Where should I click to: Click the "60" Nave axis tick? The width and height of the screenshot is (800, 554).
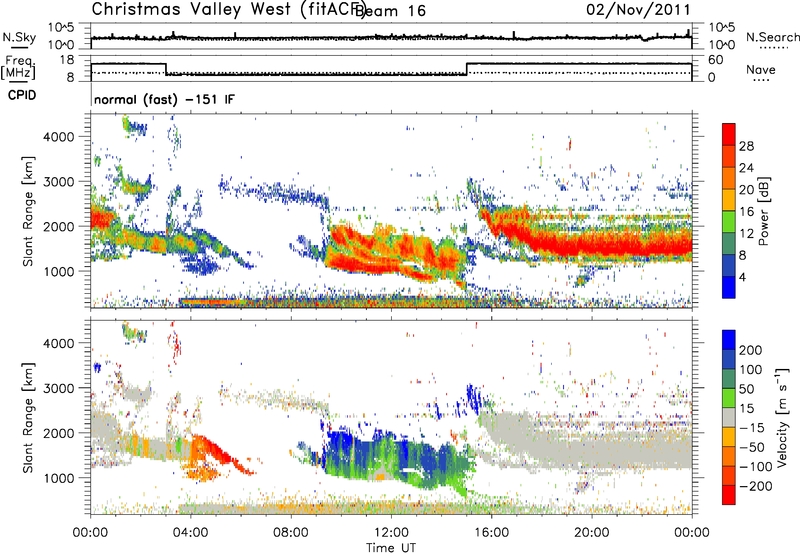pyautogui.click(x=716, y=60)
